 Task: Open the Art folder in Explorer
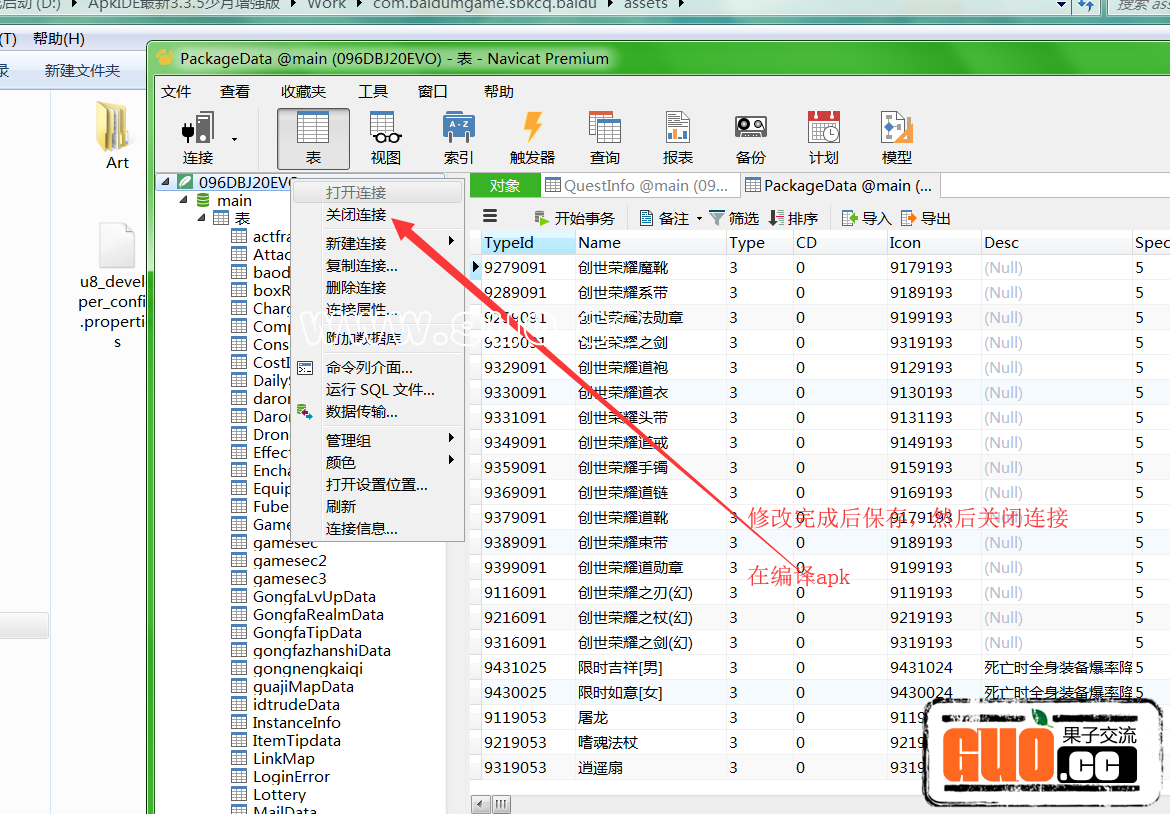click(116, 136)
